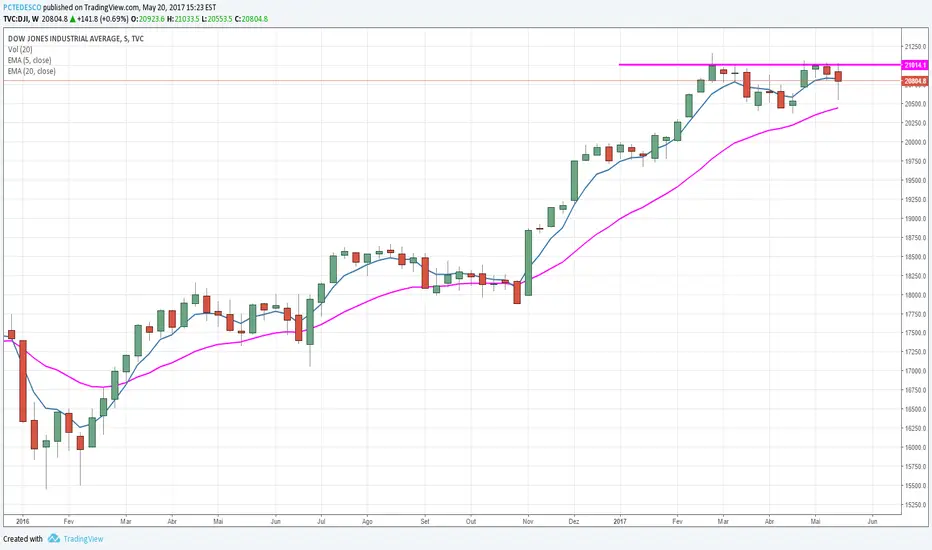
Task: Select the Vol (20) indicator label
Action: 20,49
